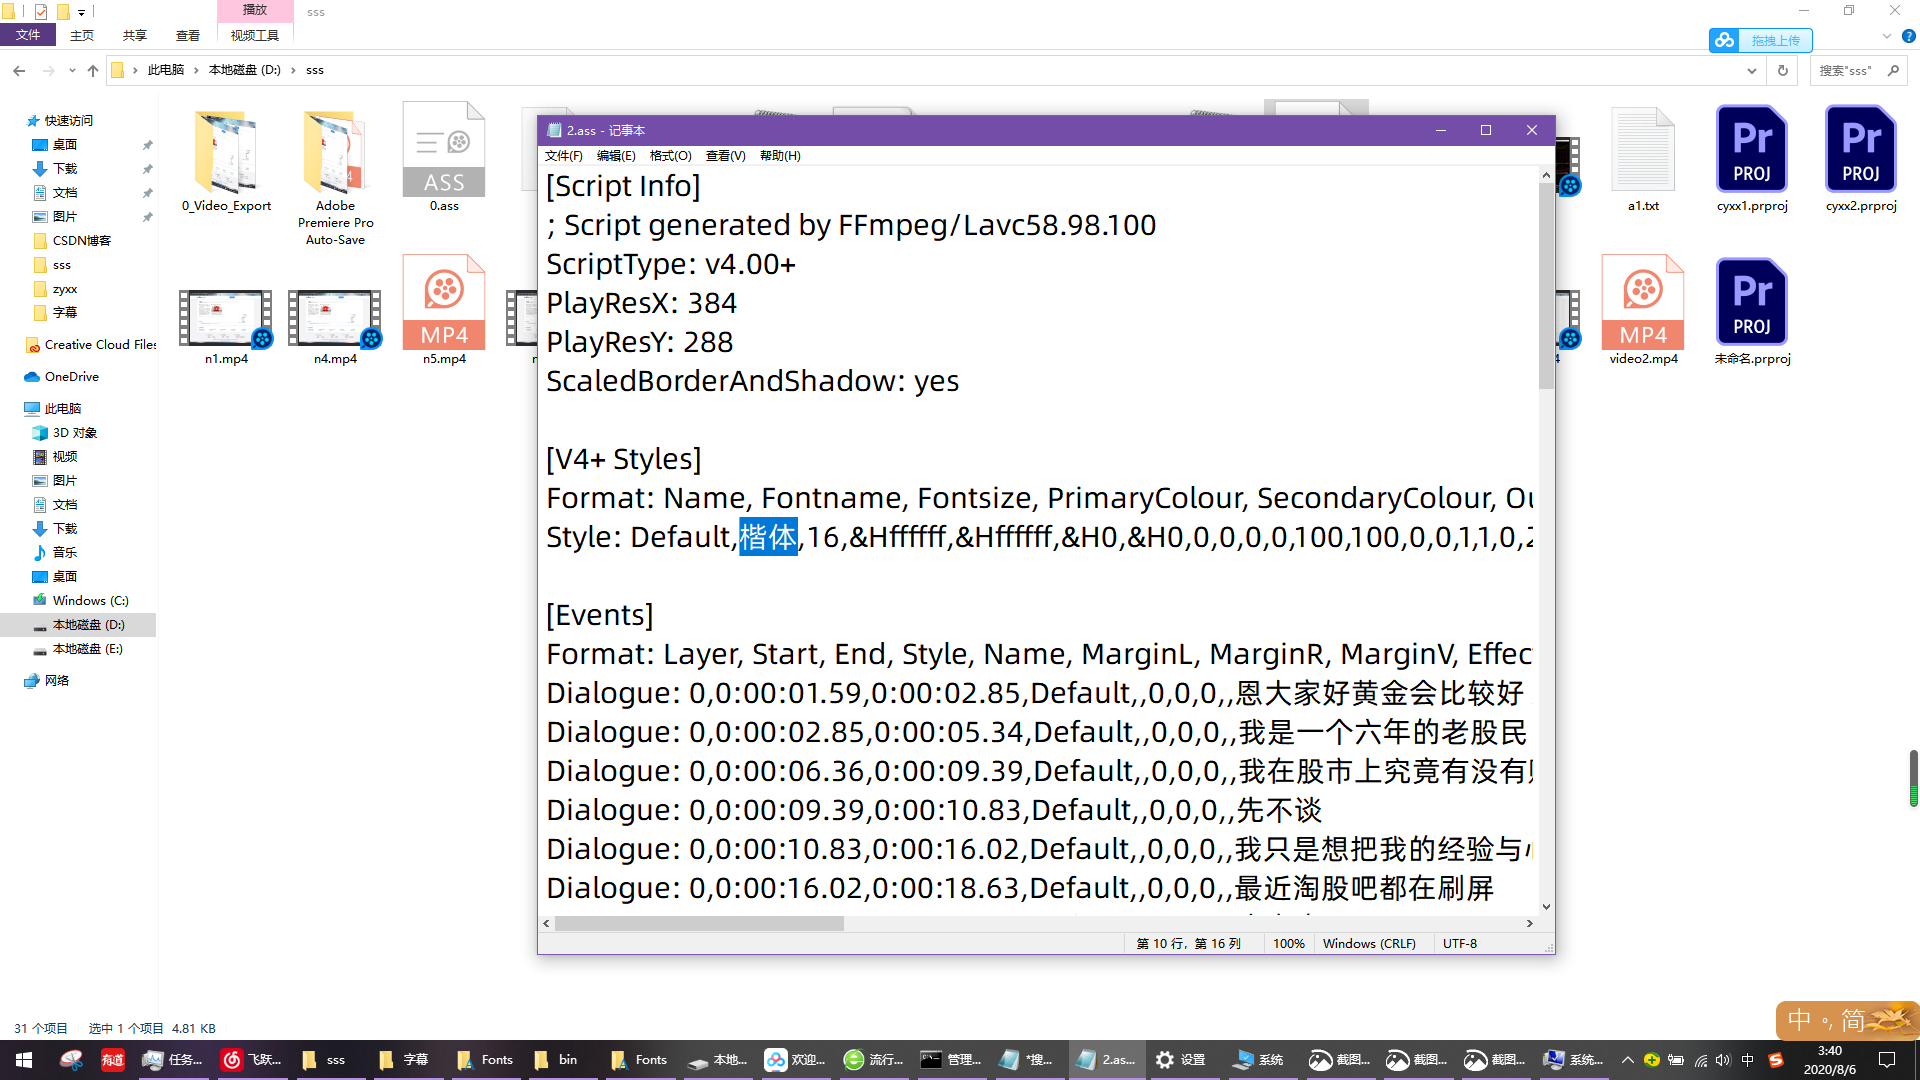Select 桌面 under quick access
The height and width of the screenshot is (1080, 1920).
click(65, 145)
